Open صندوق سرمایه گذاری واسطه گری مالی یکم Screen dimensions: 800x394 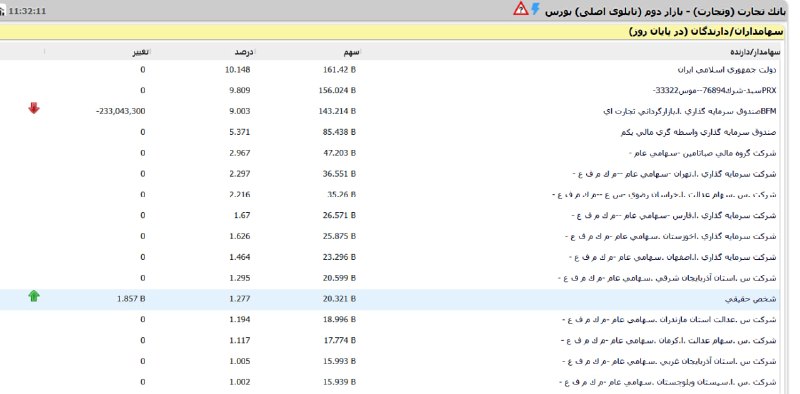[698, 132]
